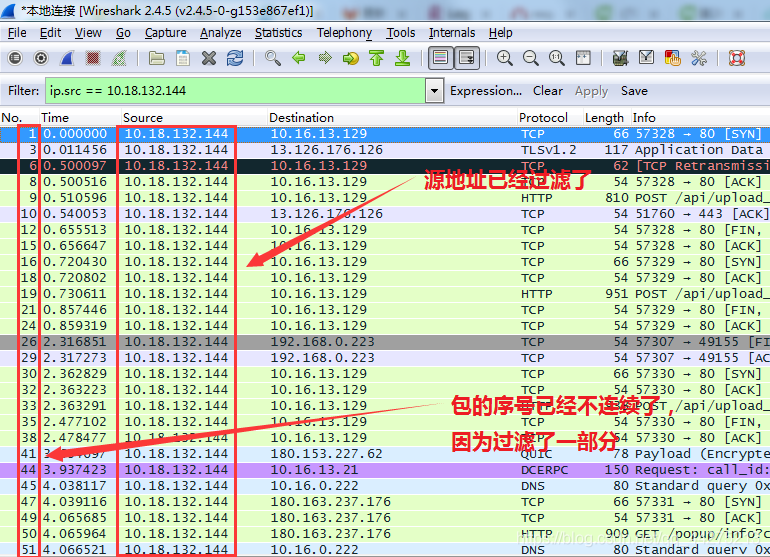Click the display filter input field
The width and height of the screenshot is (770, 557).
tap(235, 91)
